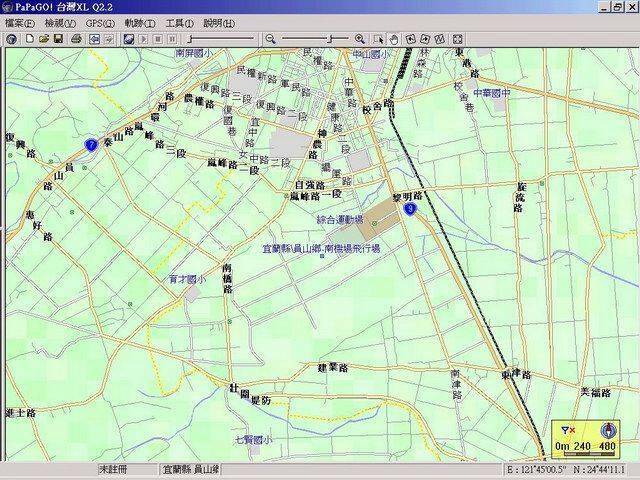Create a new file with the blank page icon
Screen dimensions: 640x480
[x=30, y=39]
